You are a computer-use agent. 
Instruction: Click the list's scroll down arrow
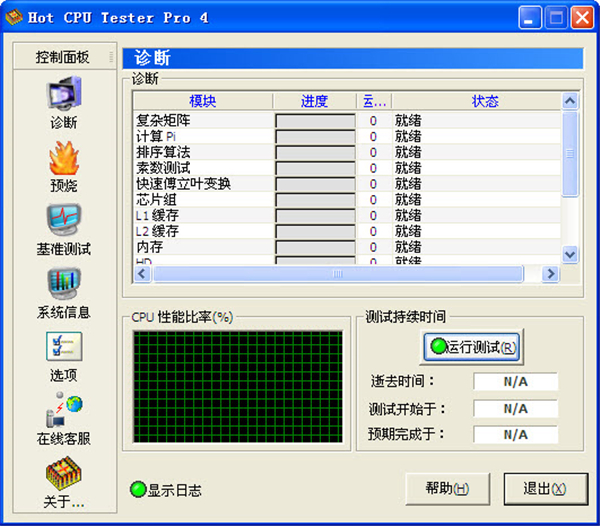pyautogui.click(x=570, y=254)
